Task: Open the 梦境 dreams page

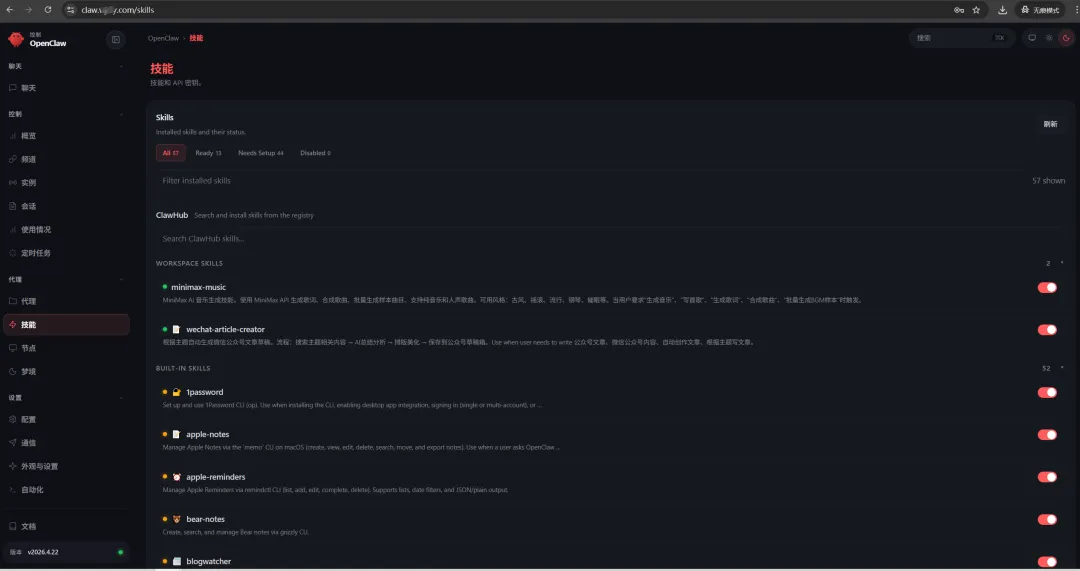Action: pyautogui.click(x=66, y=371)
